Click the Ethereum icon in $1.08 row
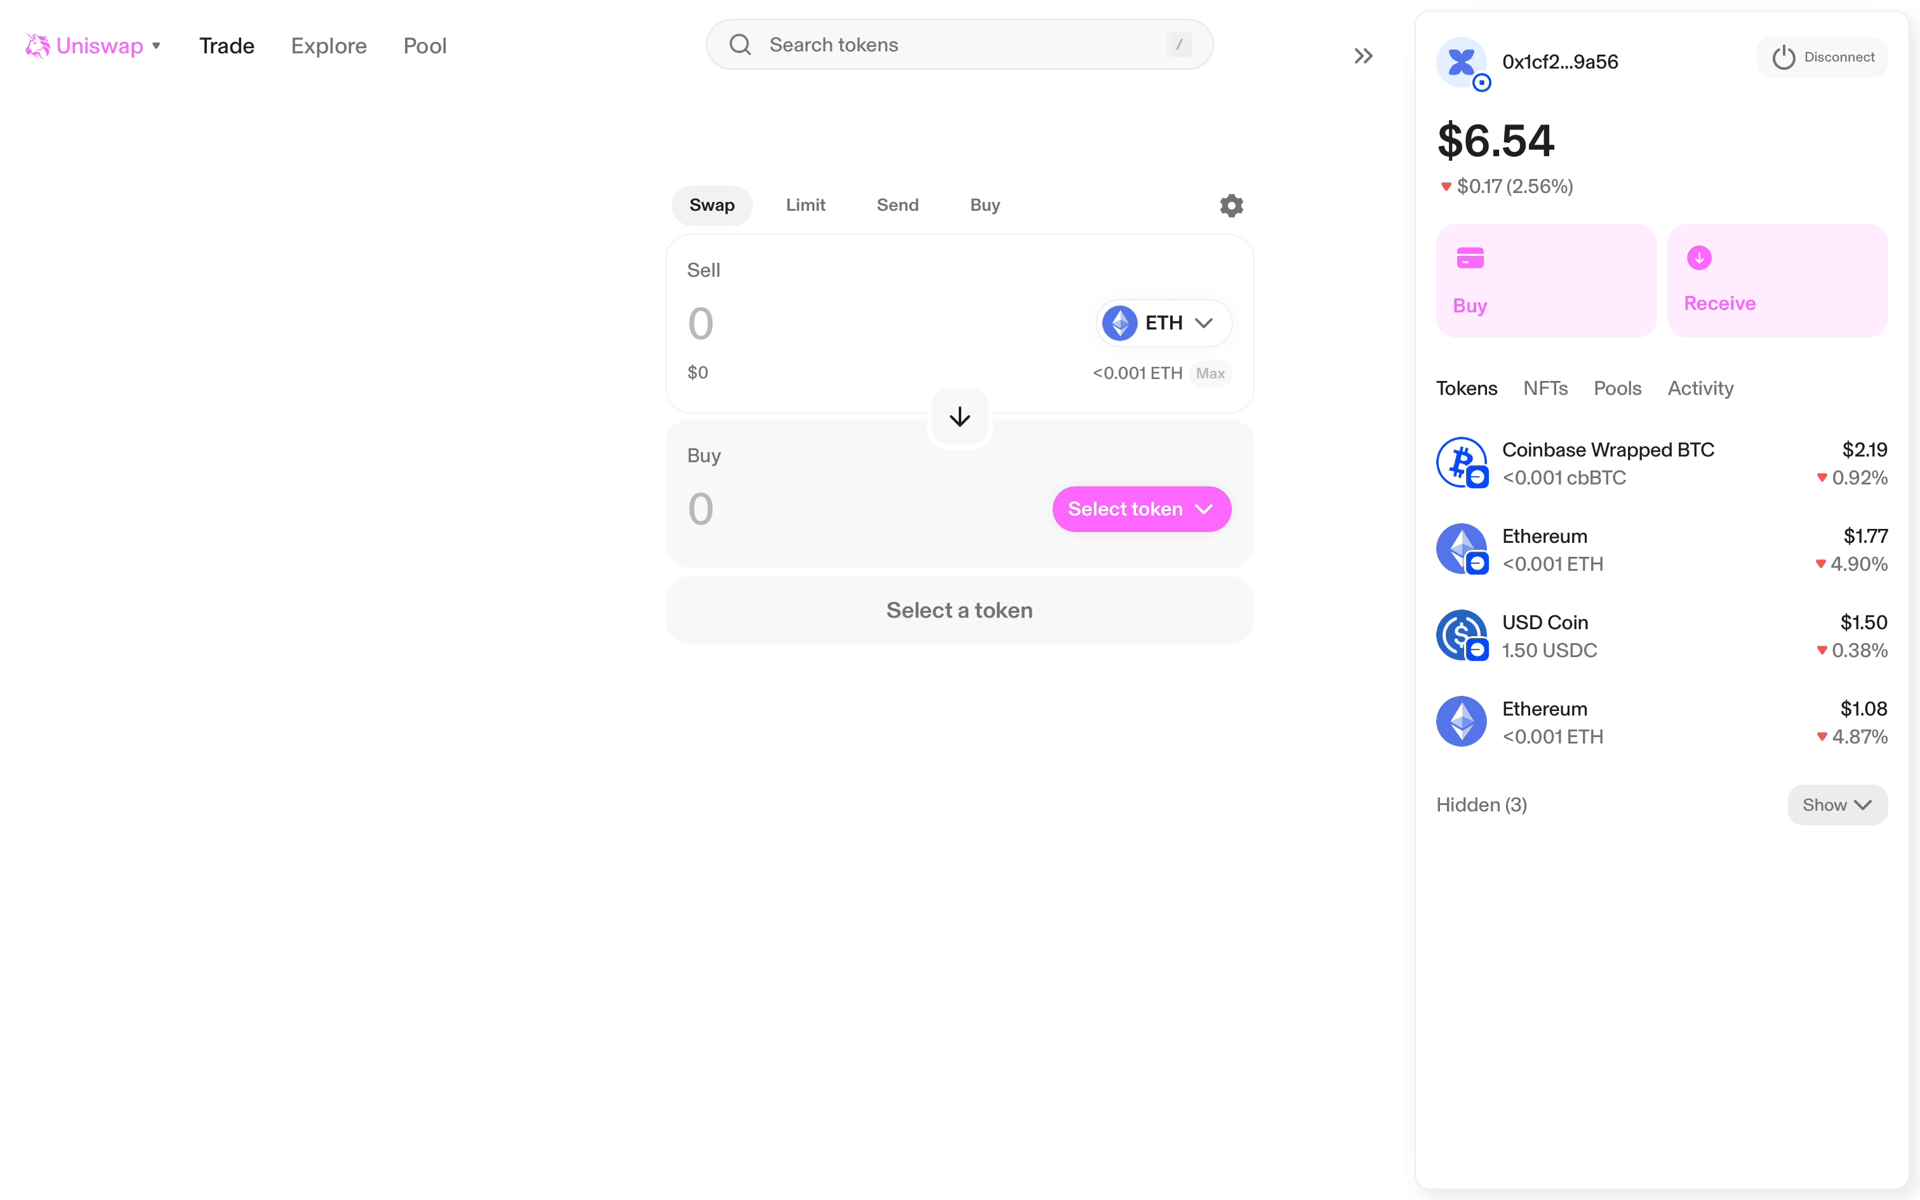 click(1462, 722)
